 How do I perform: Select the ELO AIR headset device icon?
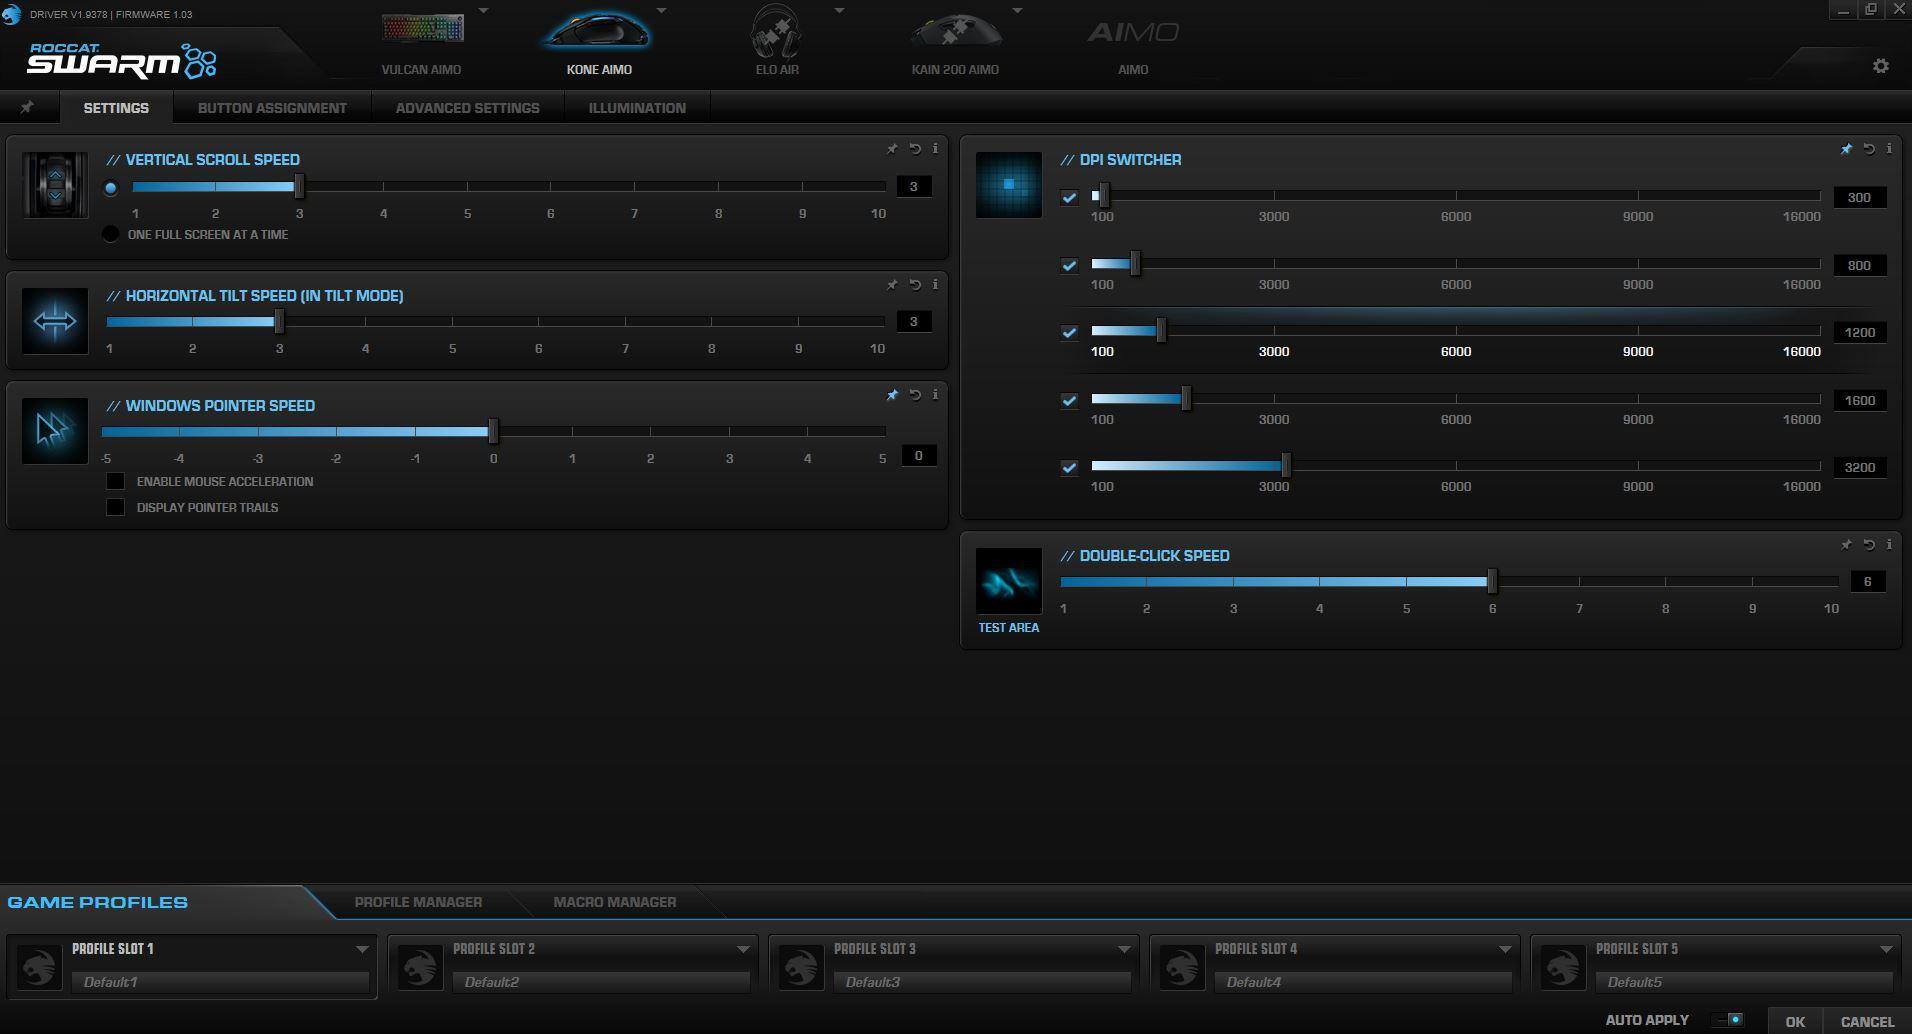[776, 32]
